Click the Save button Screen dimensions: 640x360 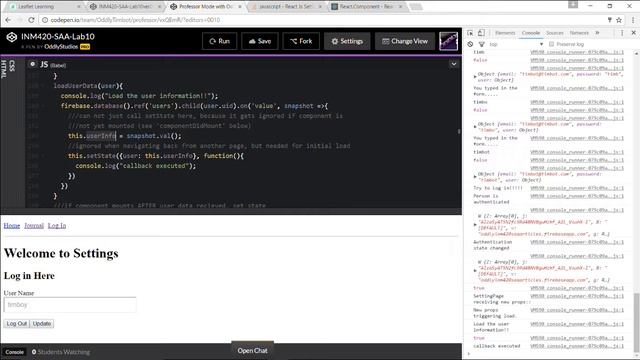coord(260,41)
